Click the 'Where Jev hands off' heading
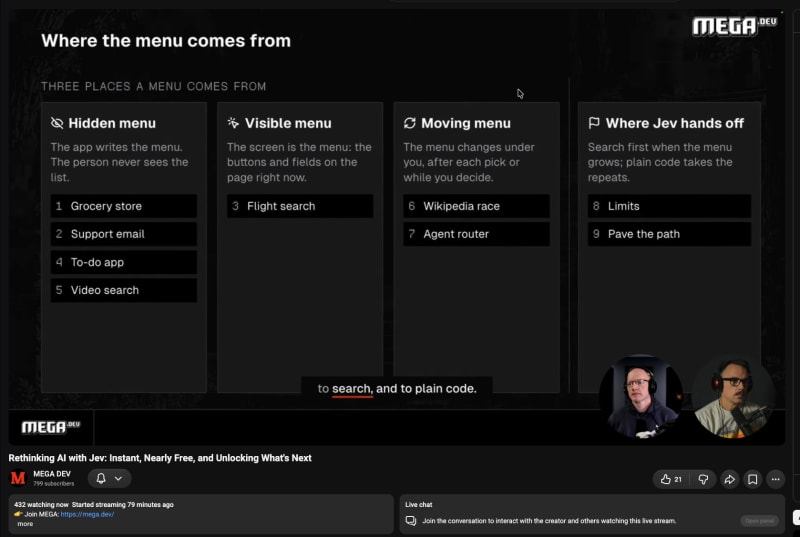 click(674, 123)
